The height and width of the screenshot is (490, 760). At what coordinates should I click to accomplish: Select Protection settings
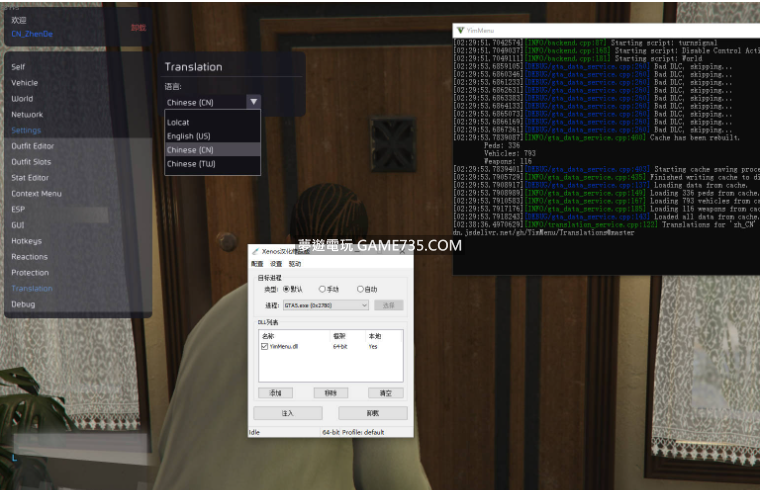(30, 273)
